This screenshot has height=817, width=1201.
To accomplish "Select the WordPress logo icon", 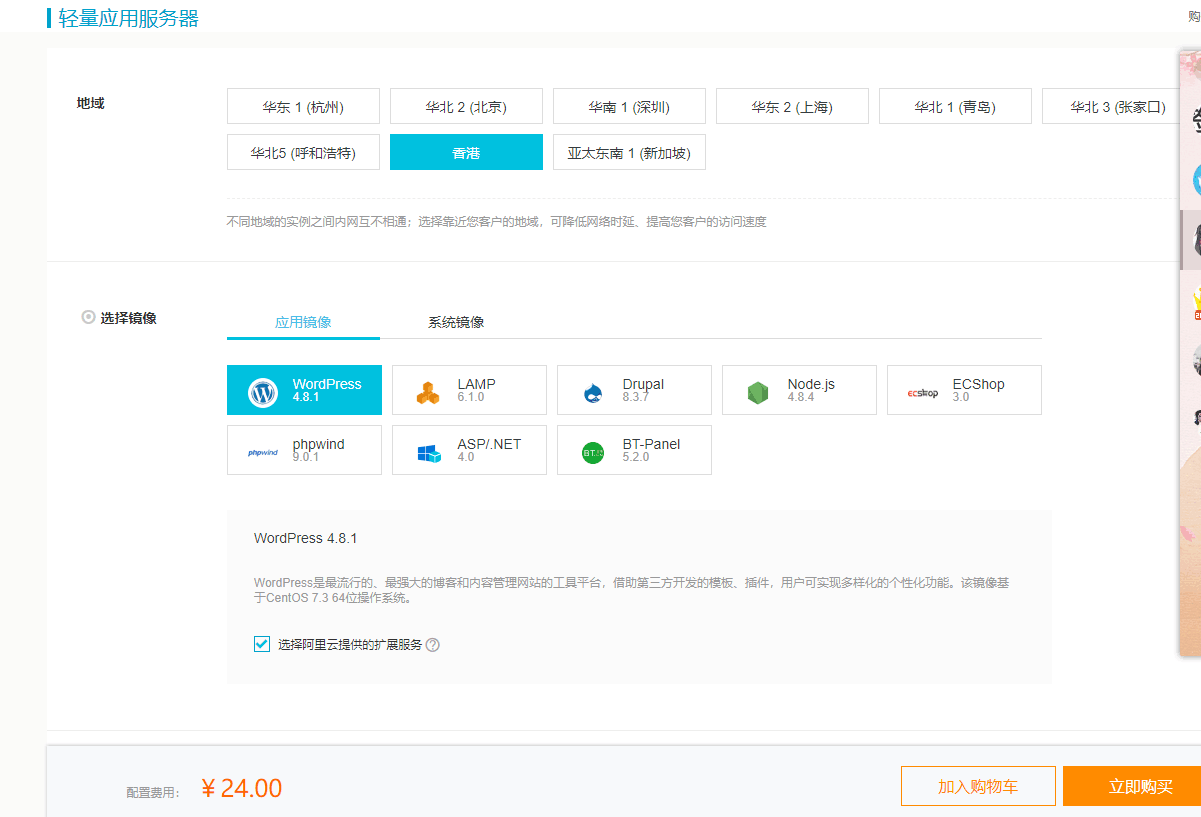I will pos(263,392).
